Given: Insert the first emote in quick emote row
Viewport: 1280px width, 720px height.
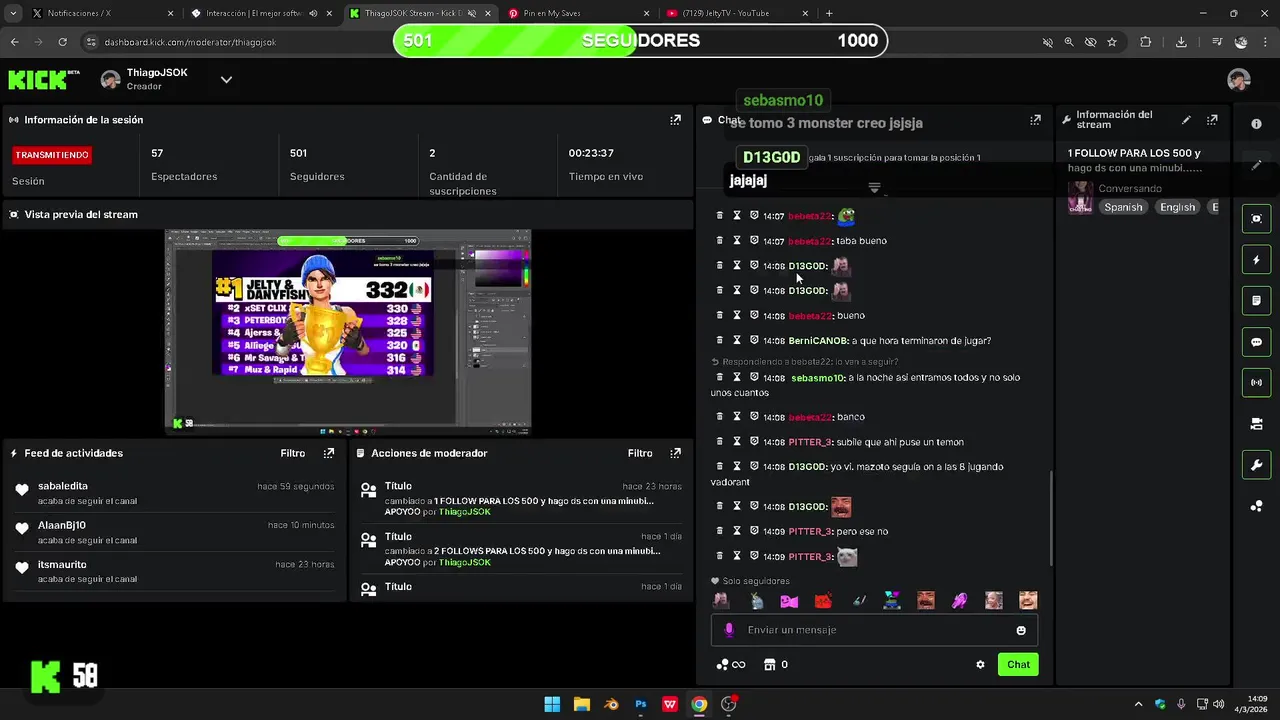Looking at the screenshot, I should (x=721, y=601).
